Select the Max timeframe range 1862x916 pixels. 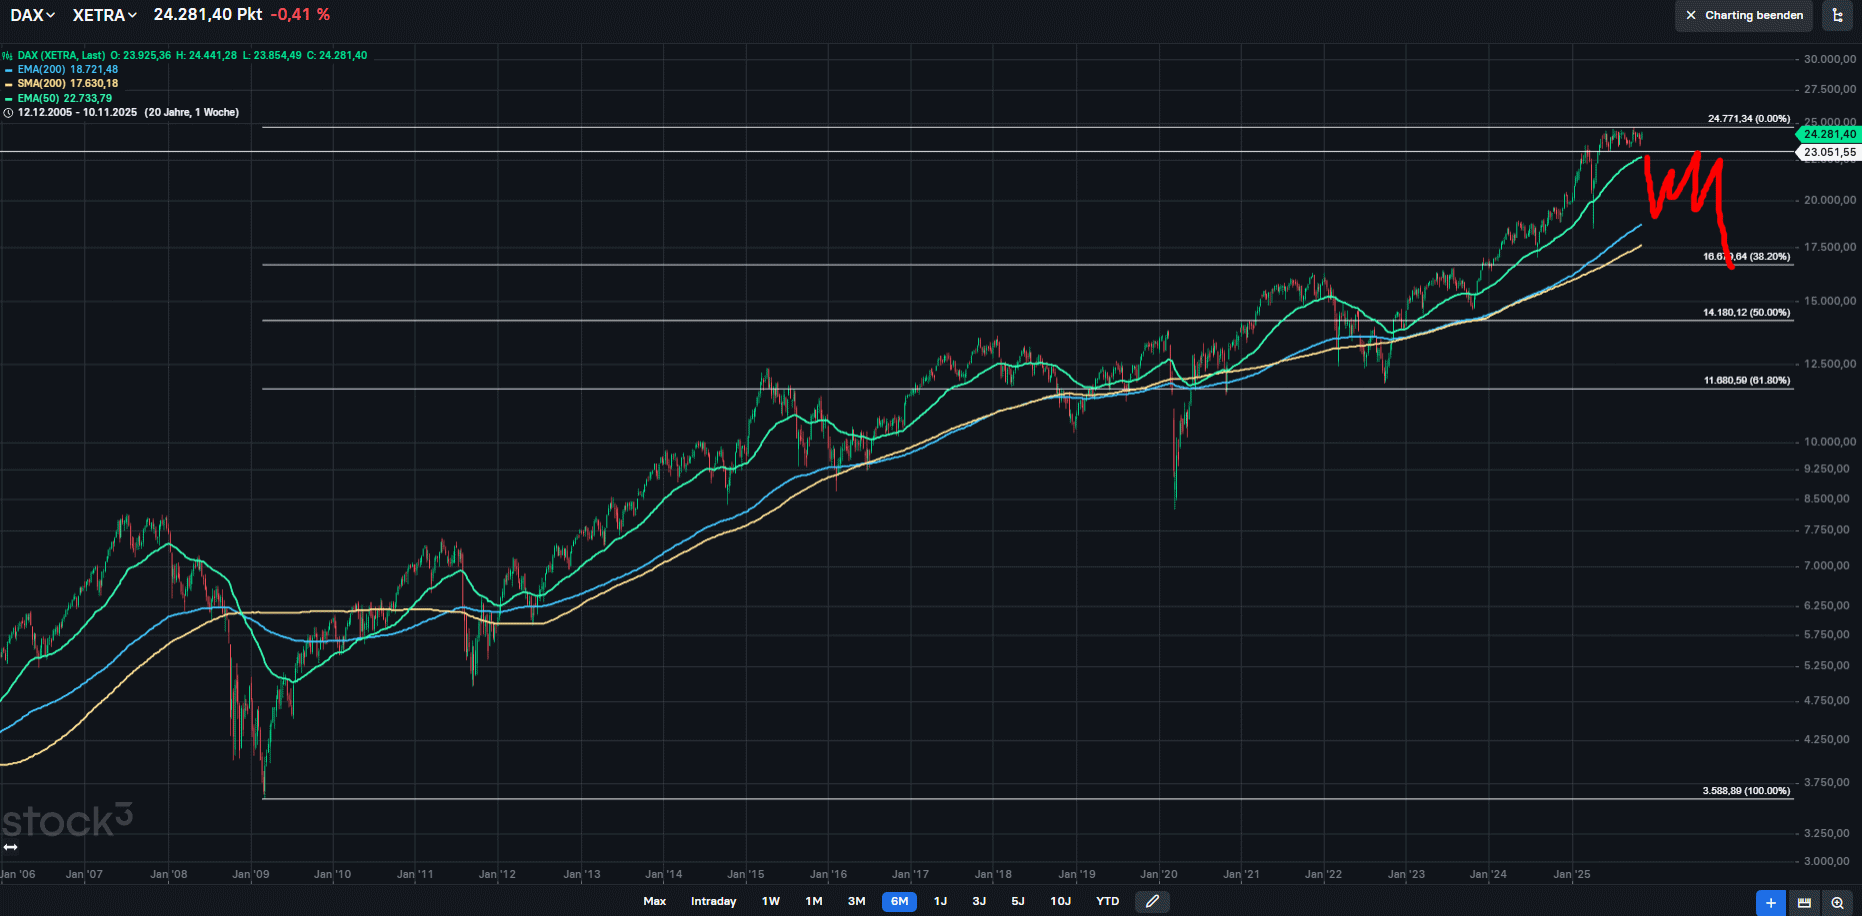(655, 901)
